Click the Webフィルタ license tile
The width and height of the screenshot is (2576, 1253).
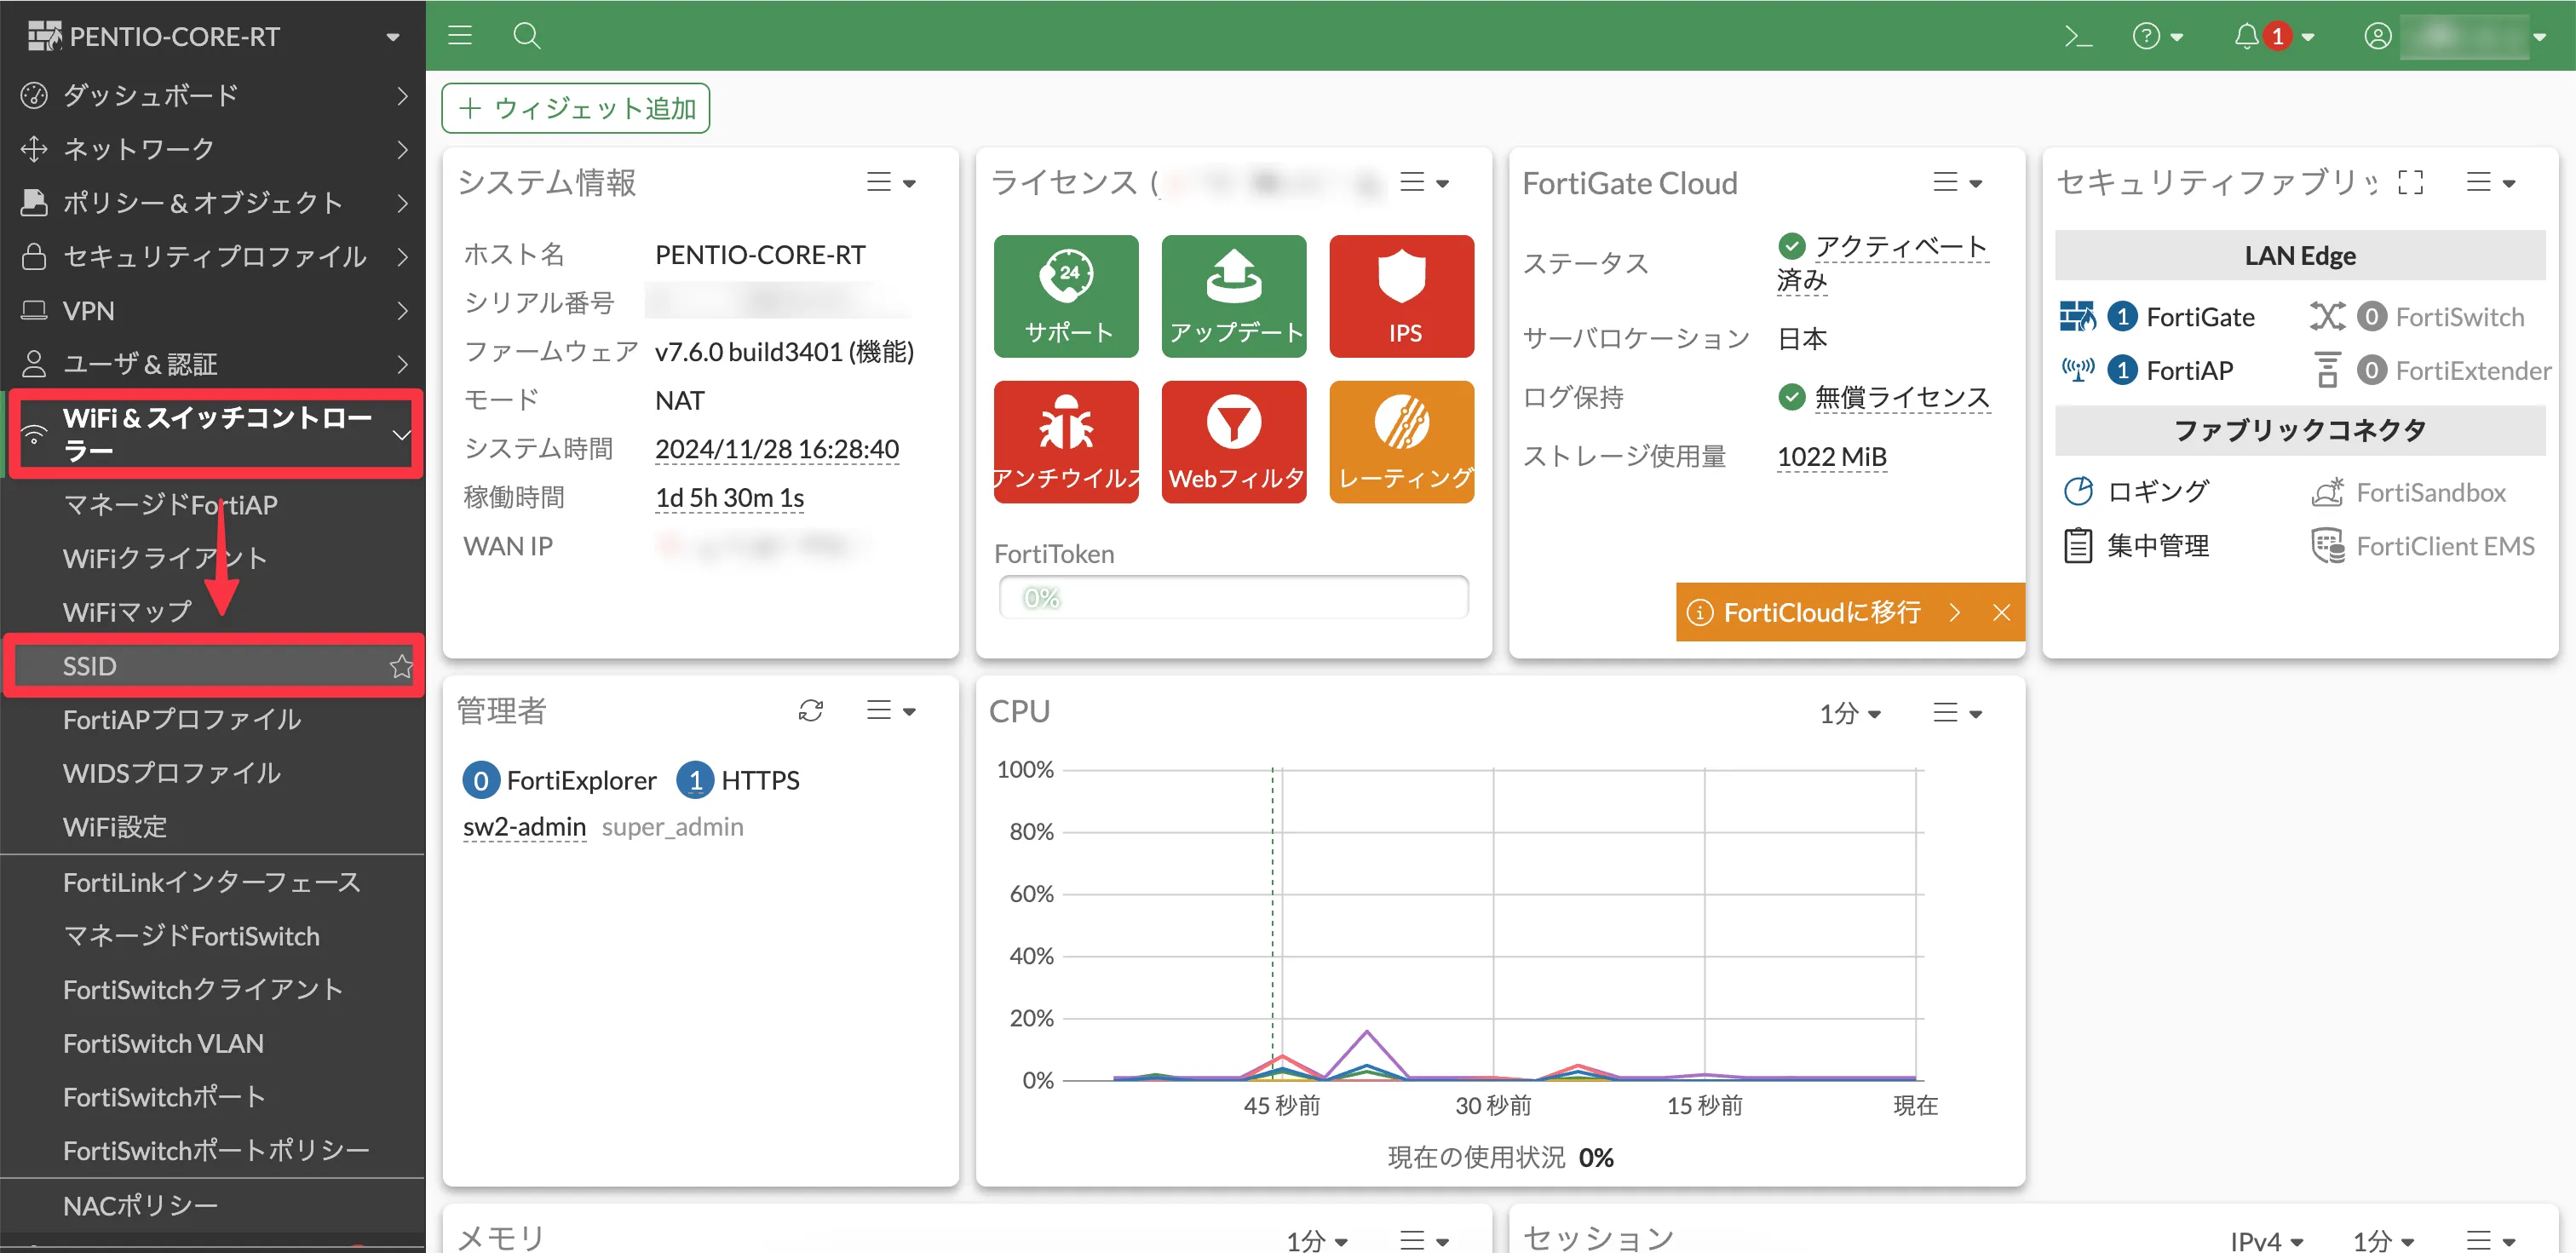[1234, 441]
